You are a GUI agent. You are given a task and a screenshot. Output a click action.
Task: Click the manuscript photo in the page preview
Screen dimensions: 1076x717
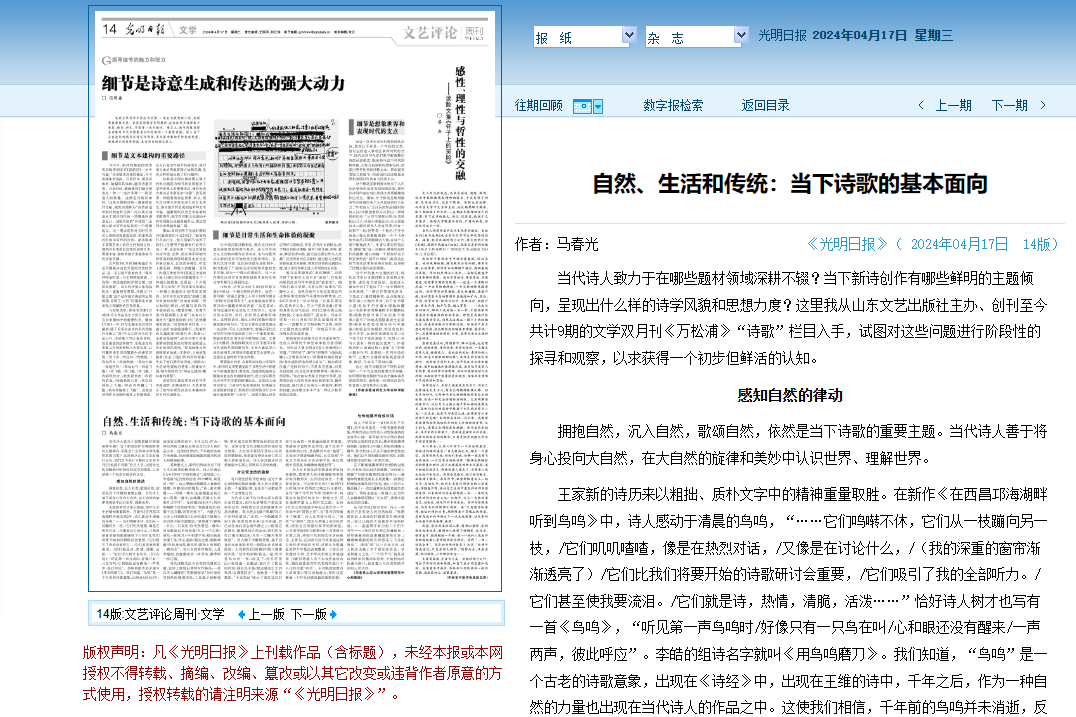pos(277,169)
